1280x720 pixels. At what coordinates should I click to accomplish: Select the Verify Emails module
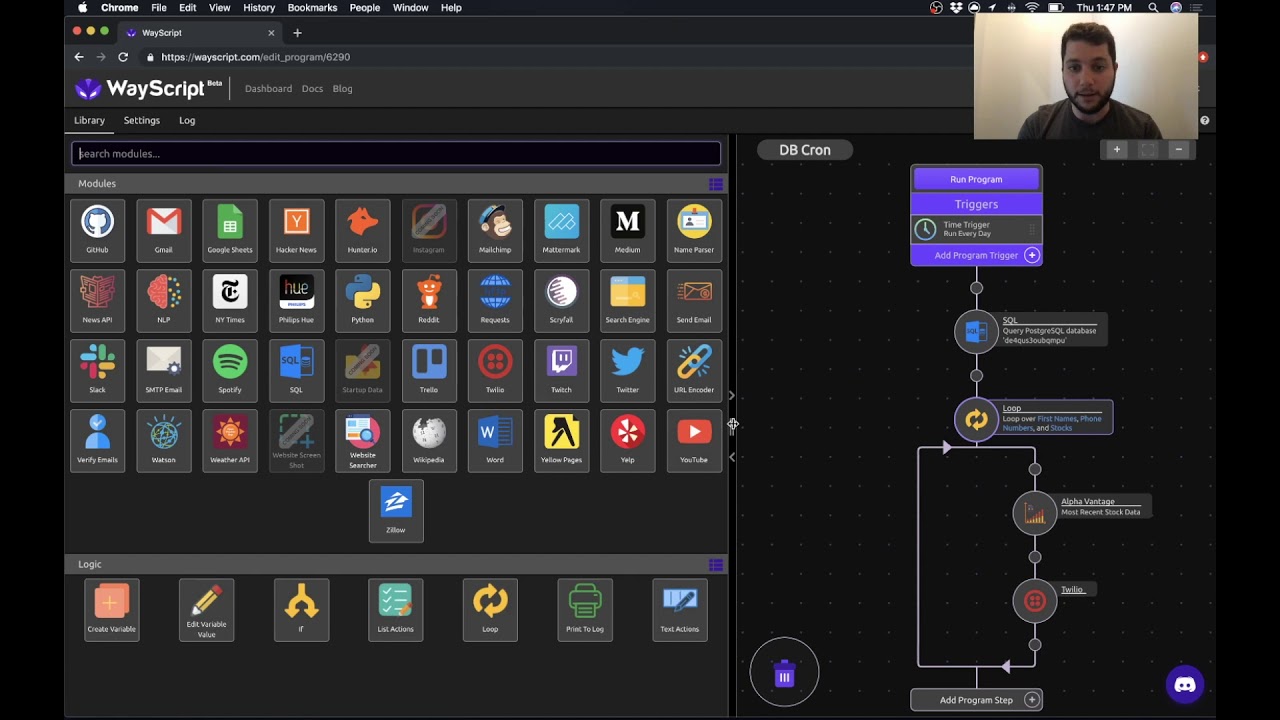coord(97,440)
